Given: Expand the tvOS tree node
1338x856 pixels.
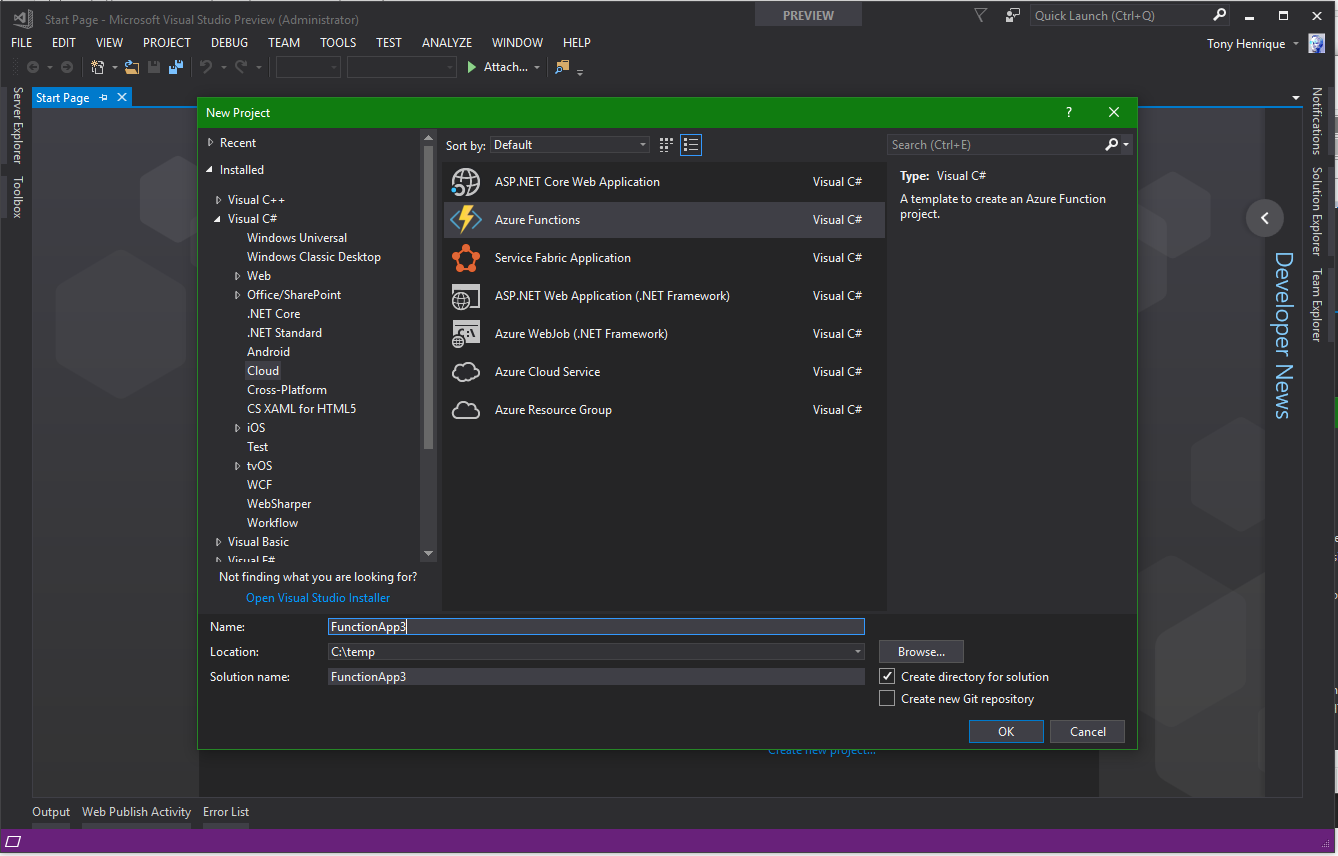Looking at the screenshot, I should [238, 466].
